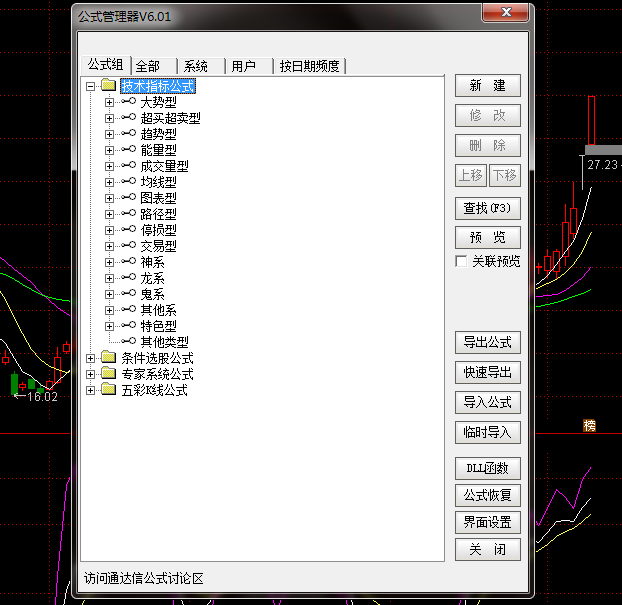Image resolution: width=622 pixels, height=605 pixels.
Task: Collapse the 技术指标公式 root node
Action: point(91,86)
